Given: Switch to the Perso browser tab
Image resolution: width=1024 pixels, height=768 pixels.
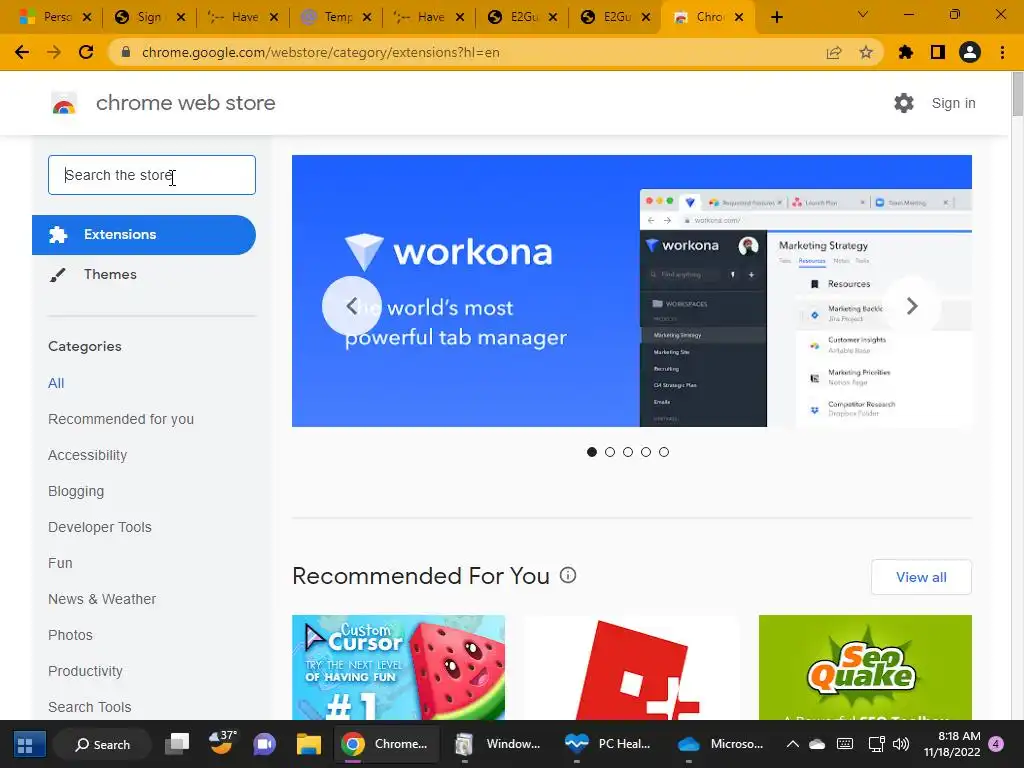Looking at the screenshot, I should point(56,17).
